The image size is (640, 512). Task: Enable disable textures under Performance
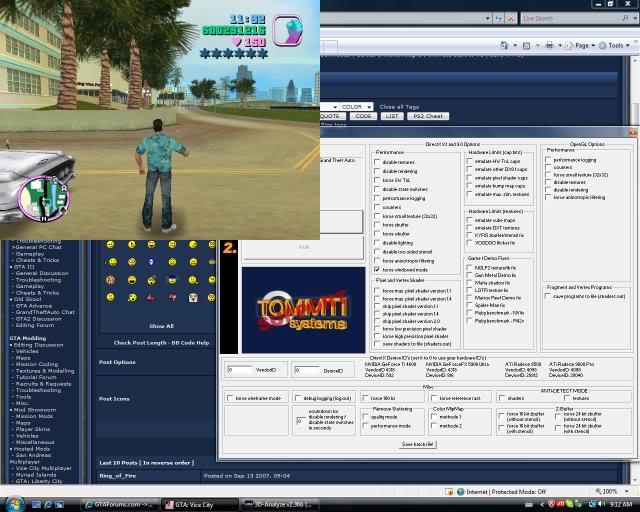click(379, 161)
